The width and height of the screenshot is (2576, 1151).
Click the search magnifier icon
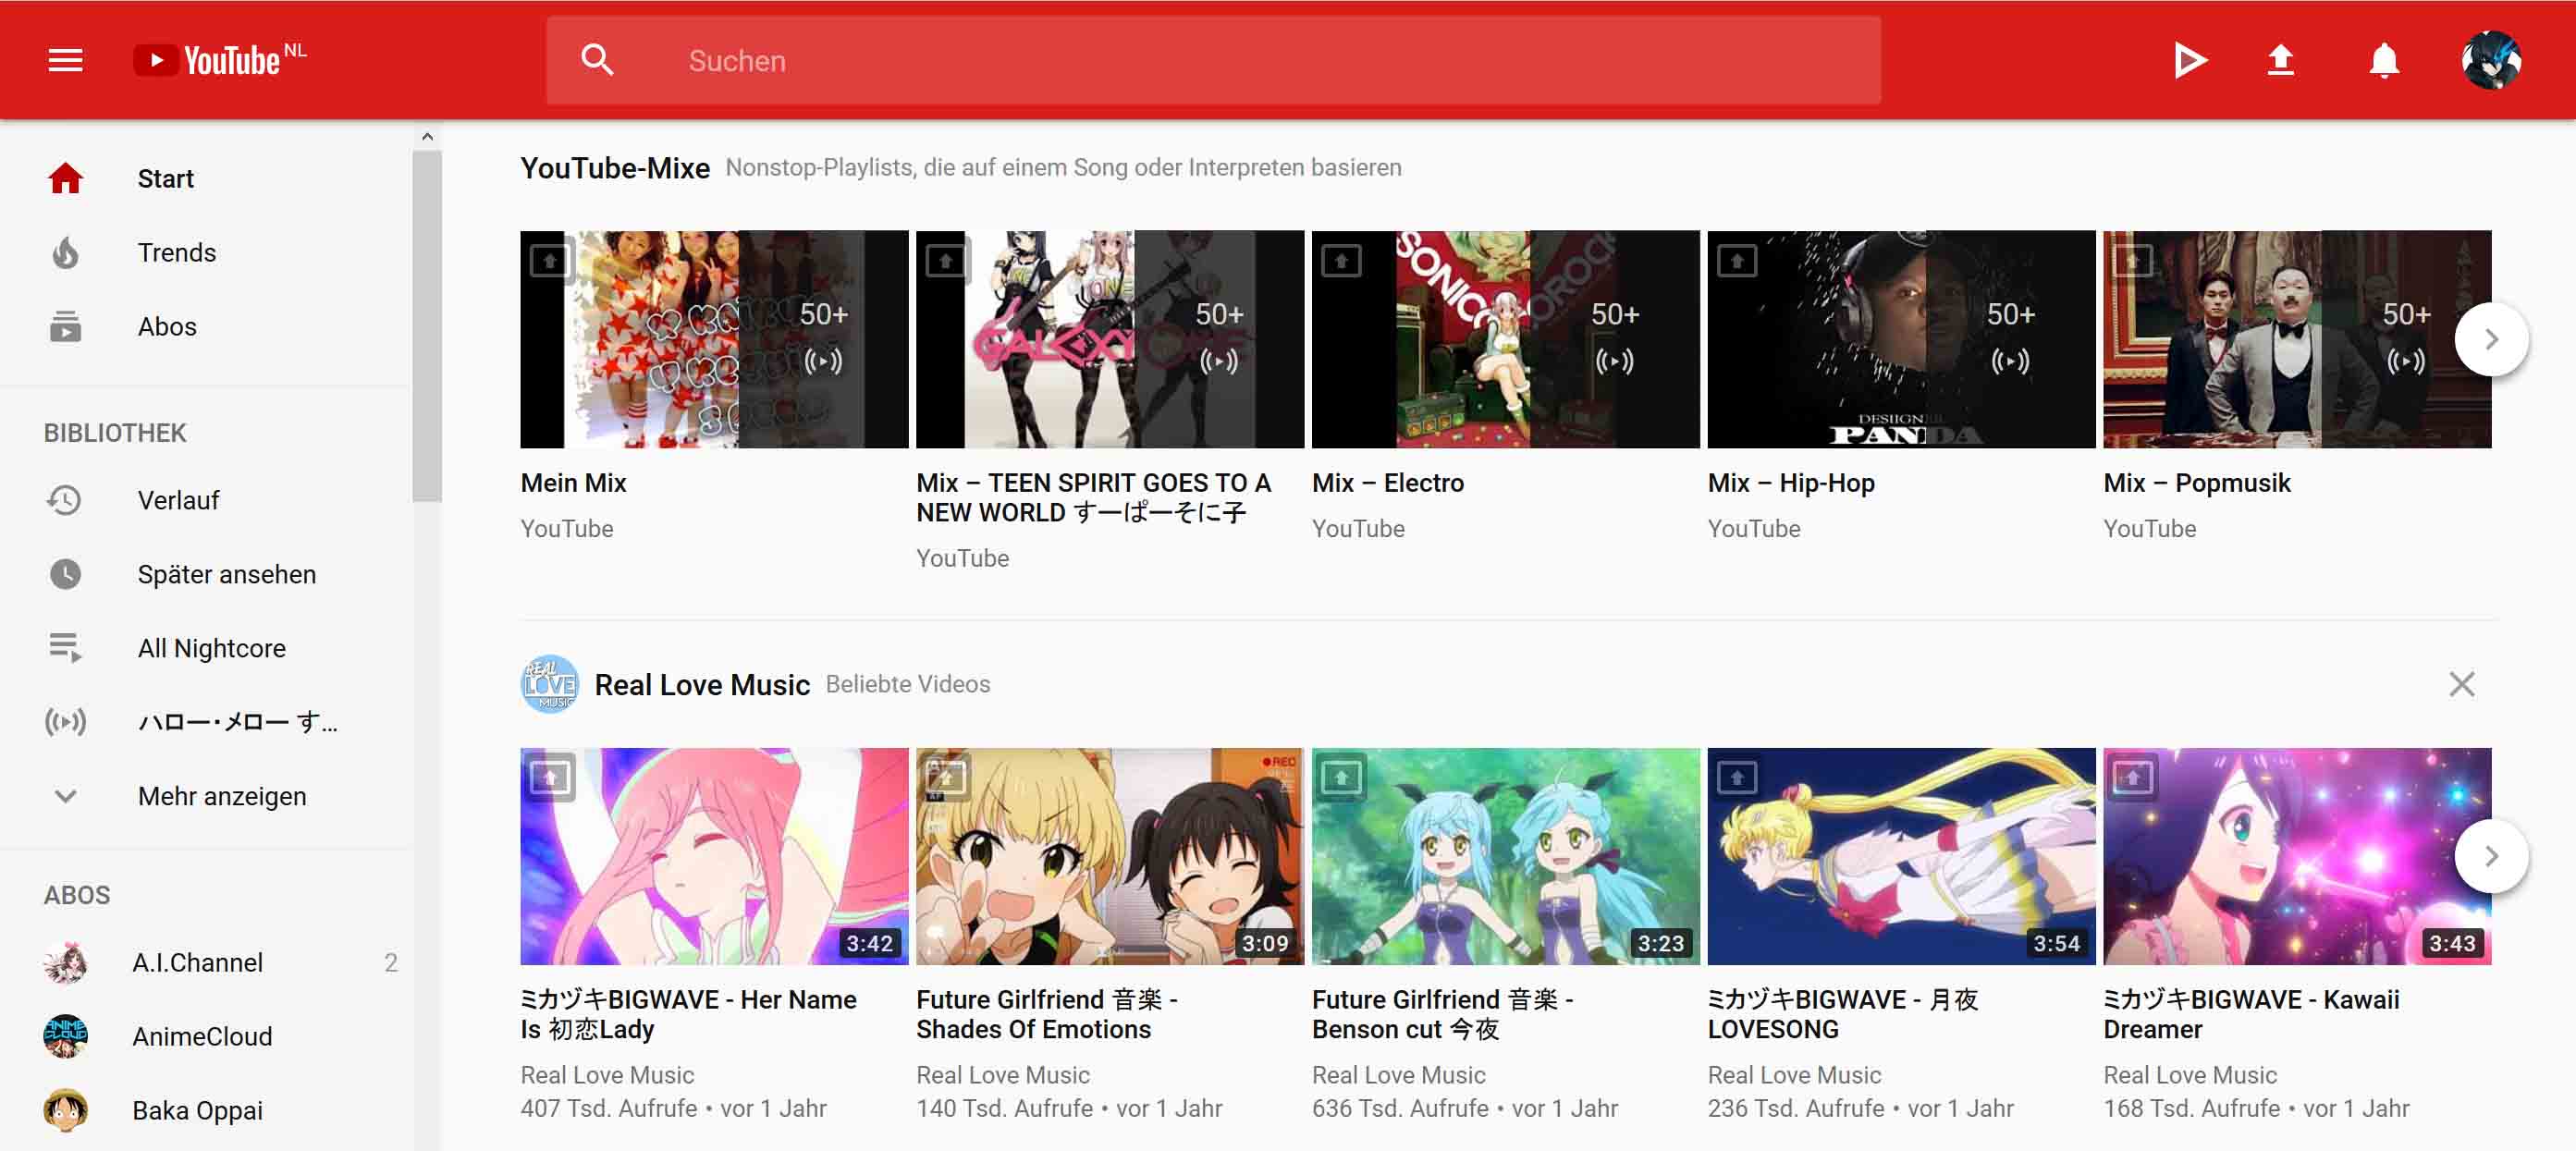[x=597, y=60]
